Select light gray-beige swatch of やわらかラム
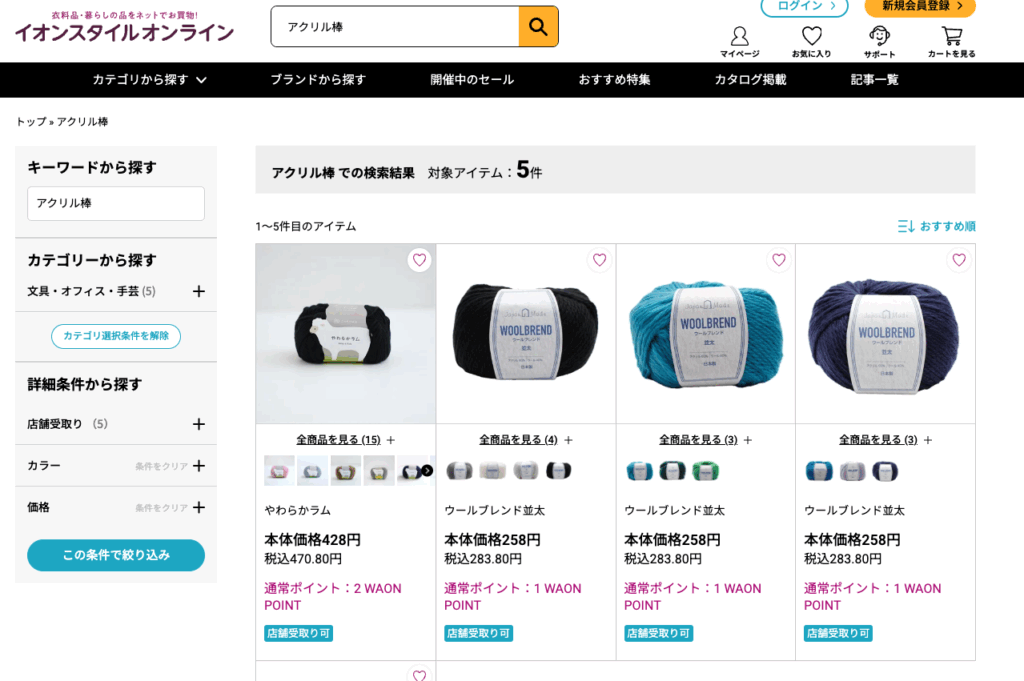1024x681 pixels. (379, 471)
